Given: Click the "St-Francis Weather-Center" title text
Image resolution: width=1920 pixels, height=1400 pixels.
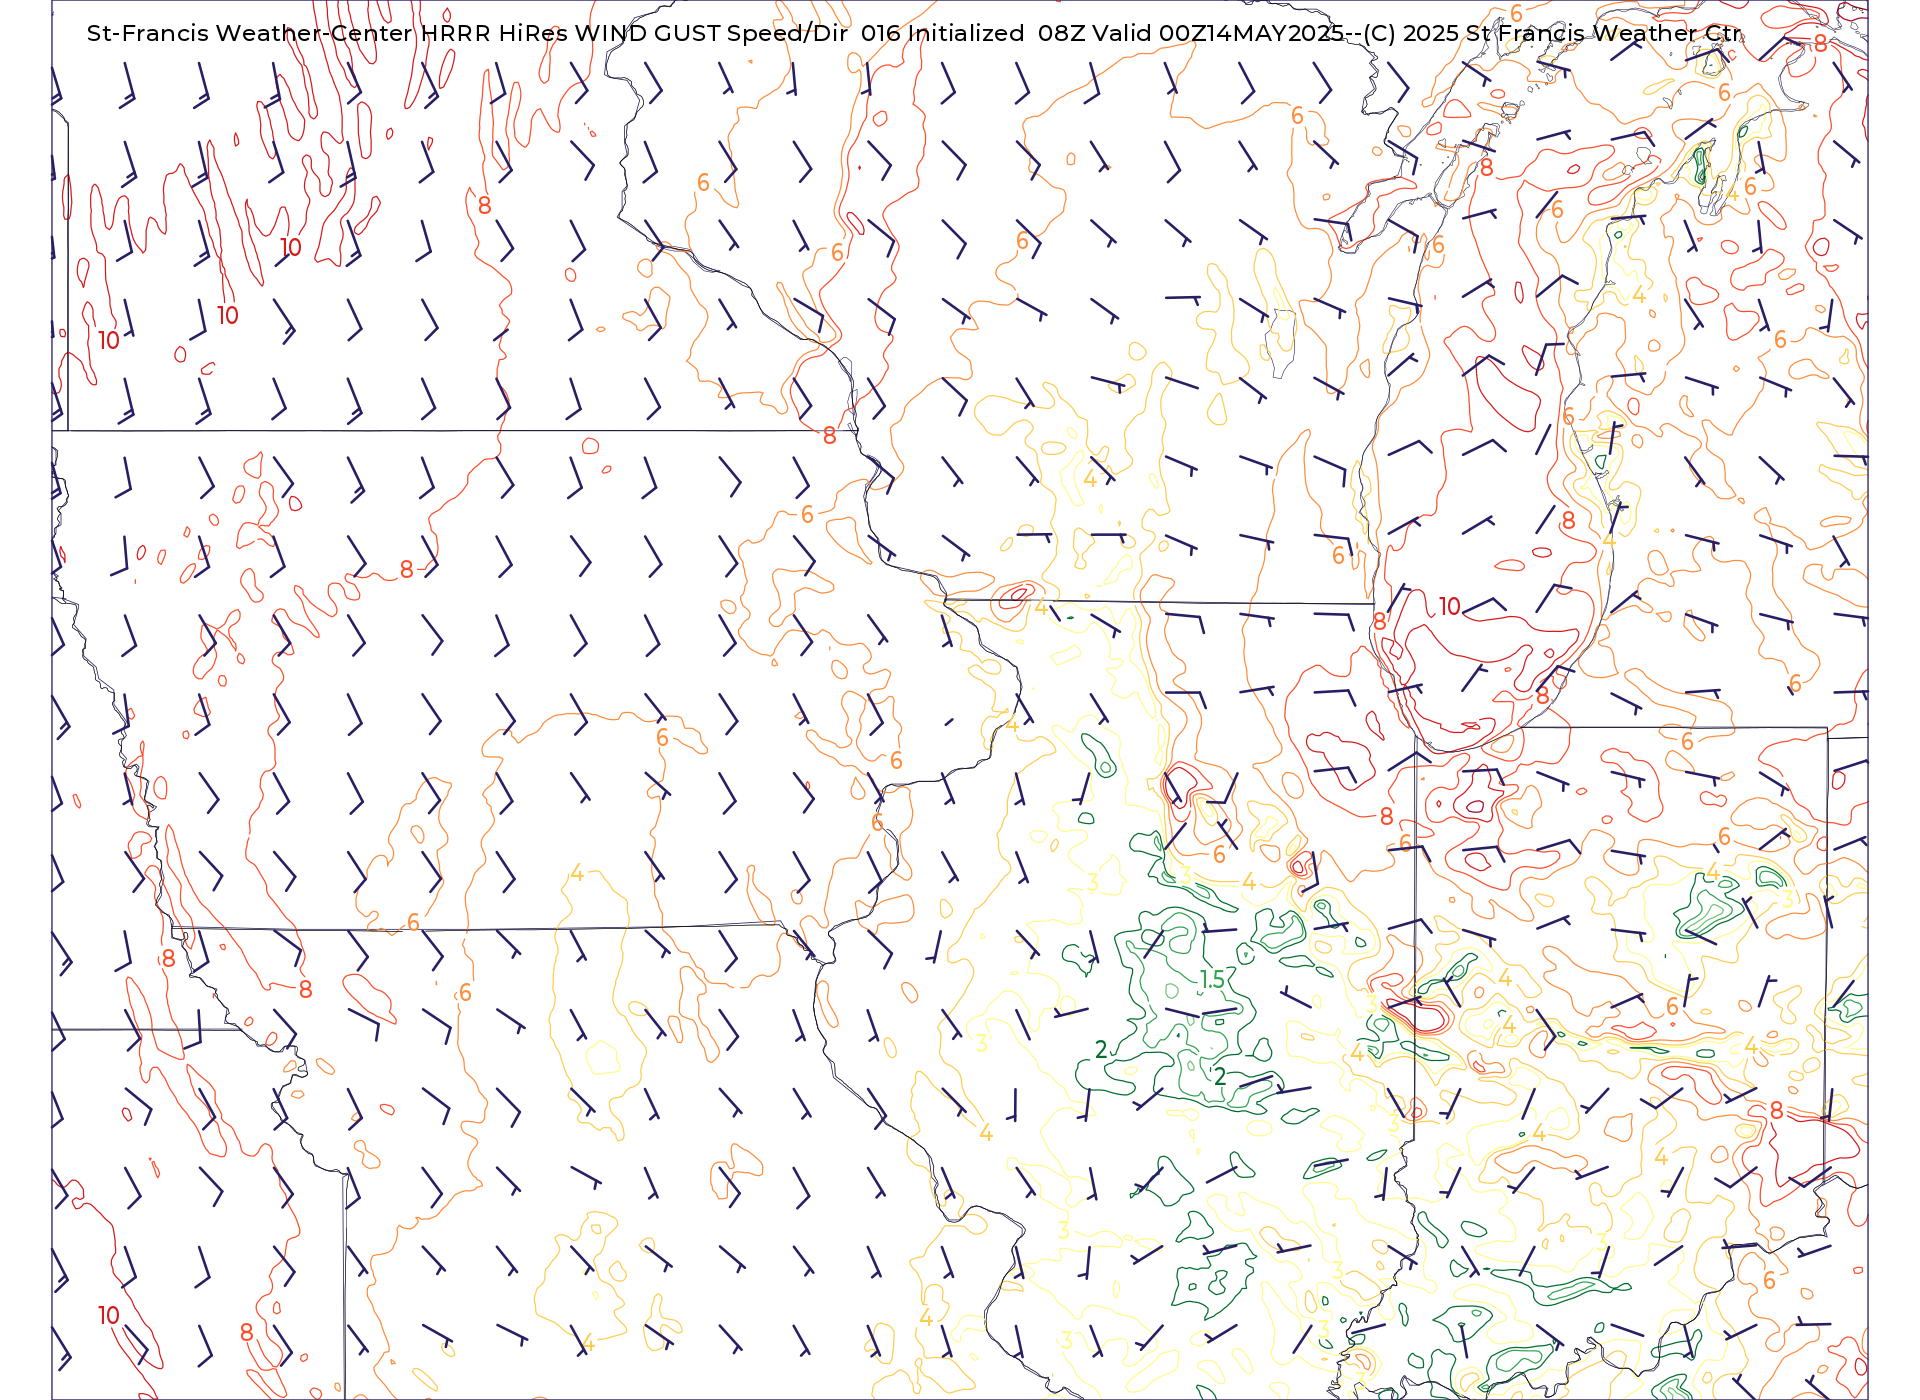Looking at the screenshot, I should click(250, 33).
